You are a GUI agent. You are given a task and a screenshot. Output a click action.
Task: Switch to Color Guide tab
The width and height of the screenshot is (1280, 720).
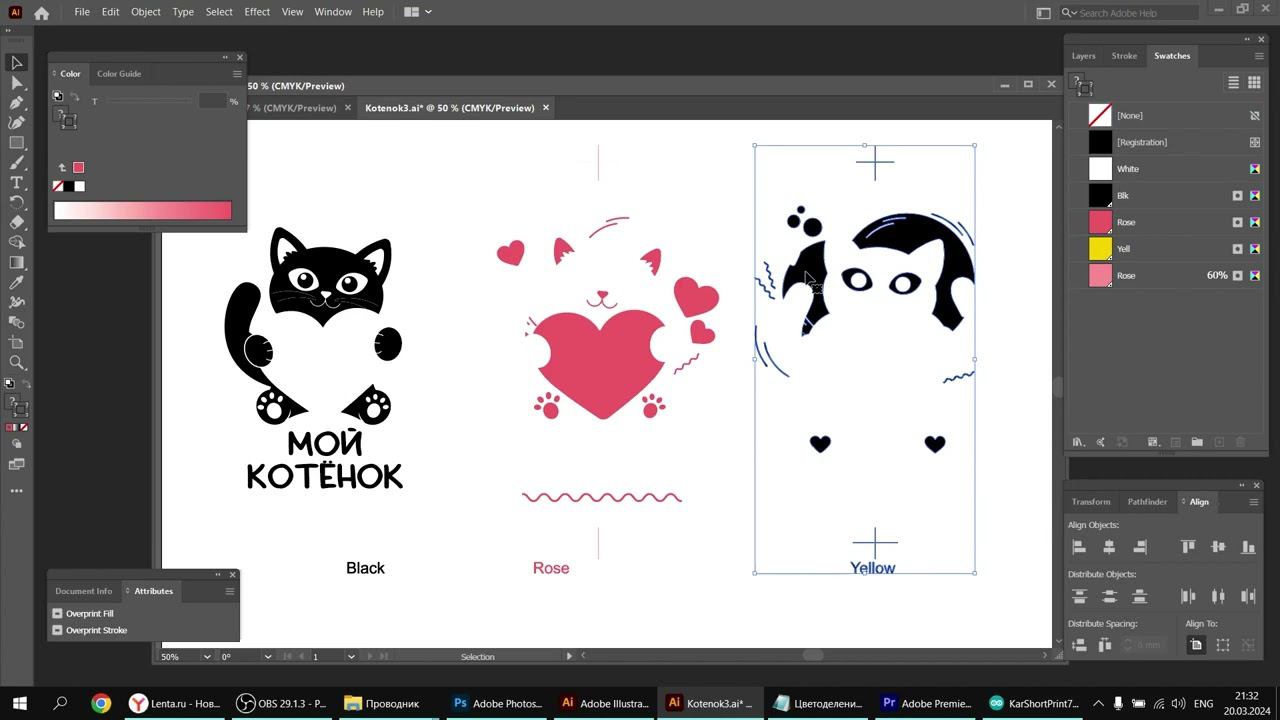coord(119,74)
